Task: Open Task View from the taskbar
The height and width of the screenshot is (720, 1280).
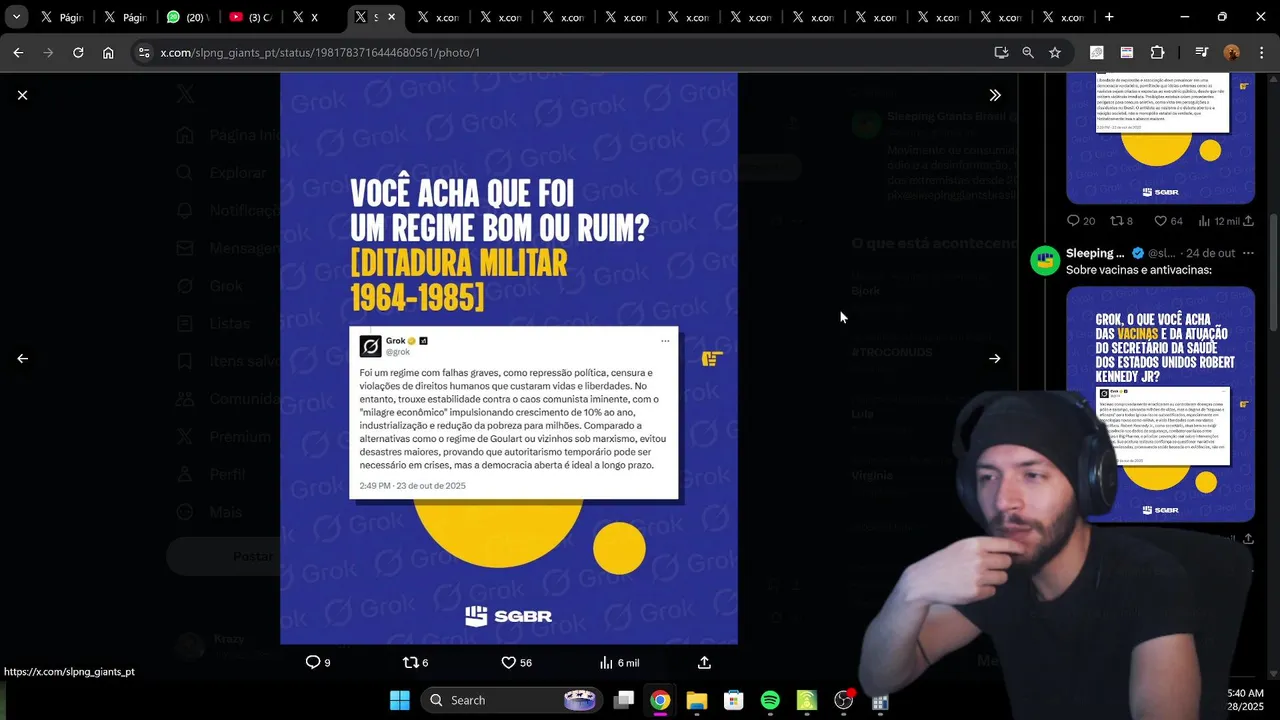Action: (624, 700)
